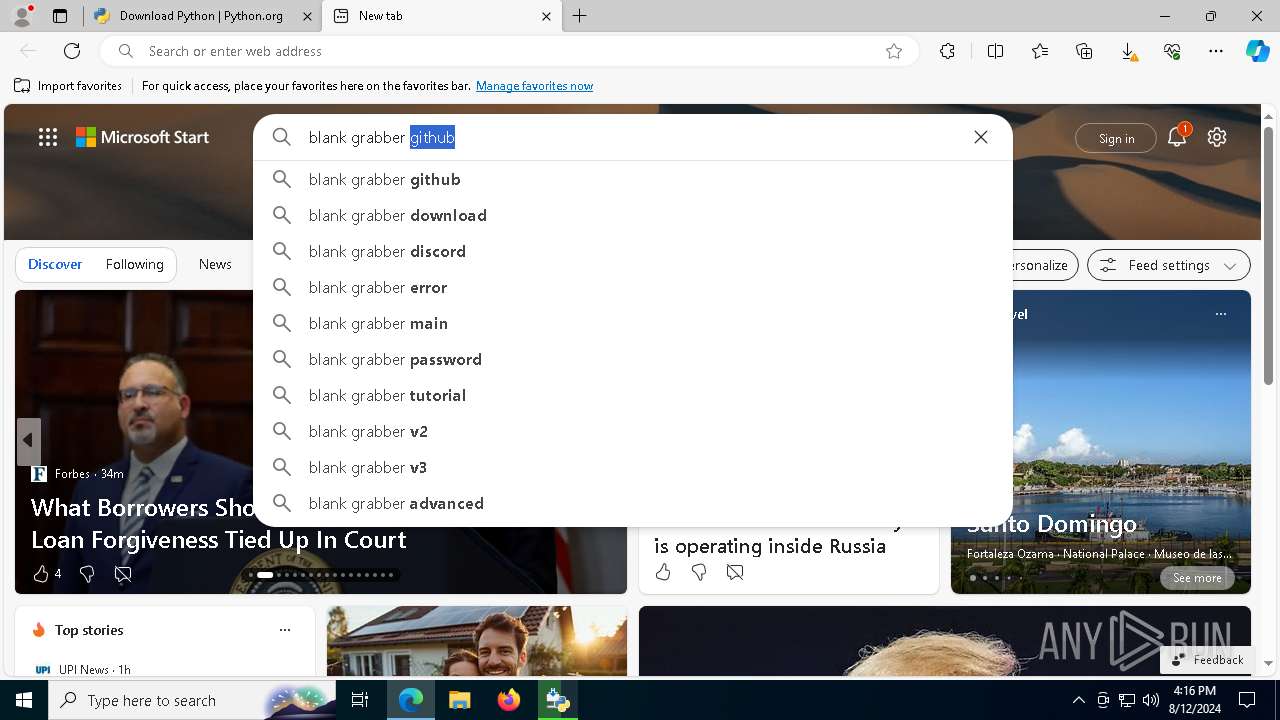Viewport: 1280px width, 720px height.
Task: Choose suggestion blank grabber v2
Action: [633, 431]
